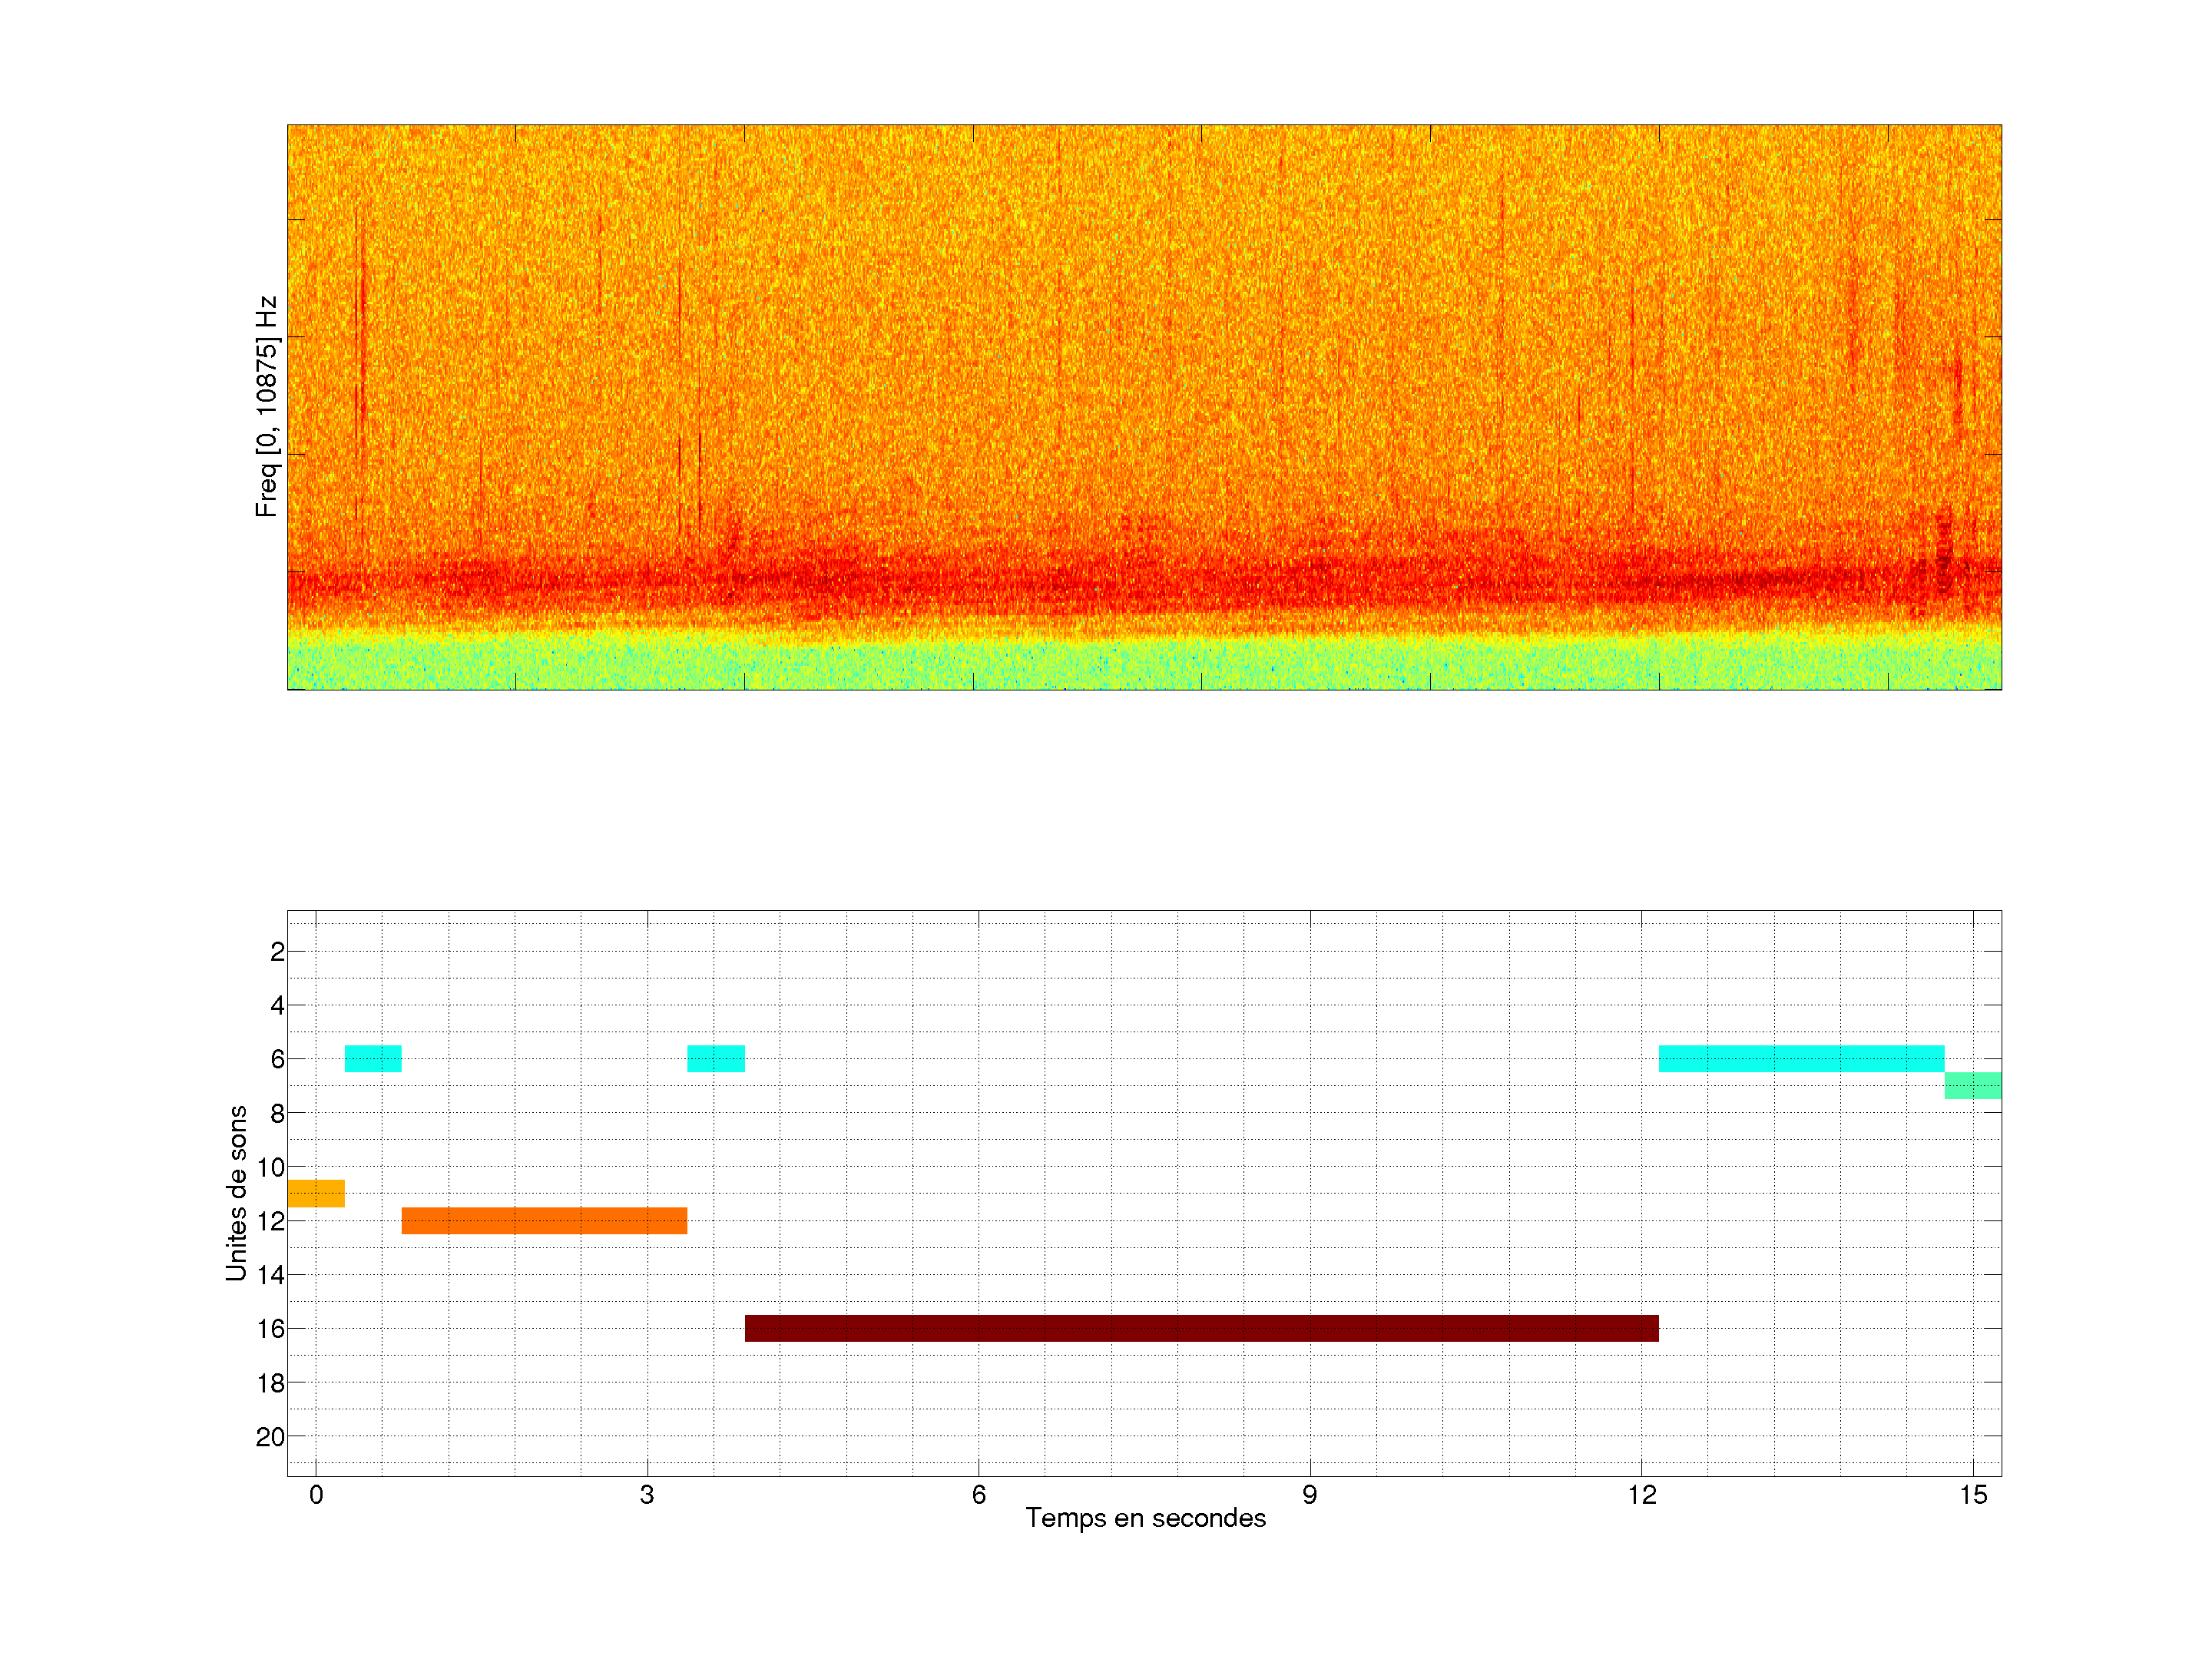The image size is (2212, 1659).
Task: Click the 'Temps en secondes' axis label
Action: (x=1145, y=1518)
